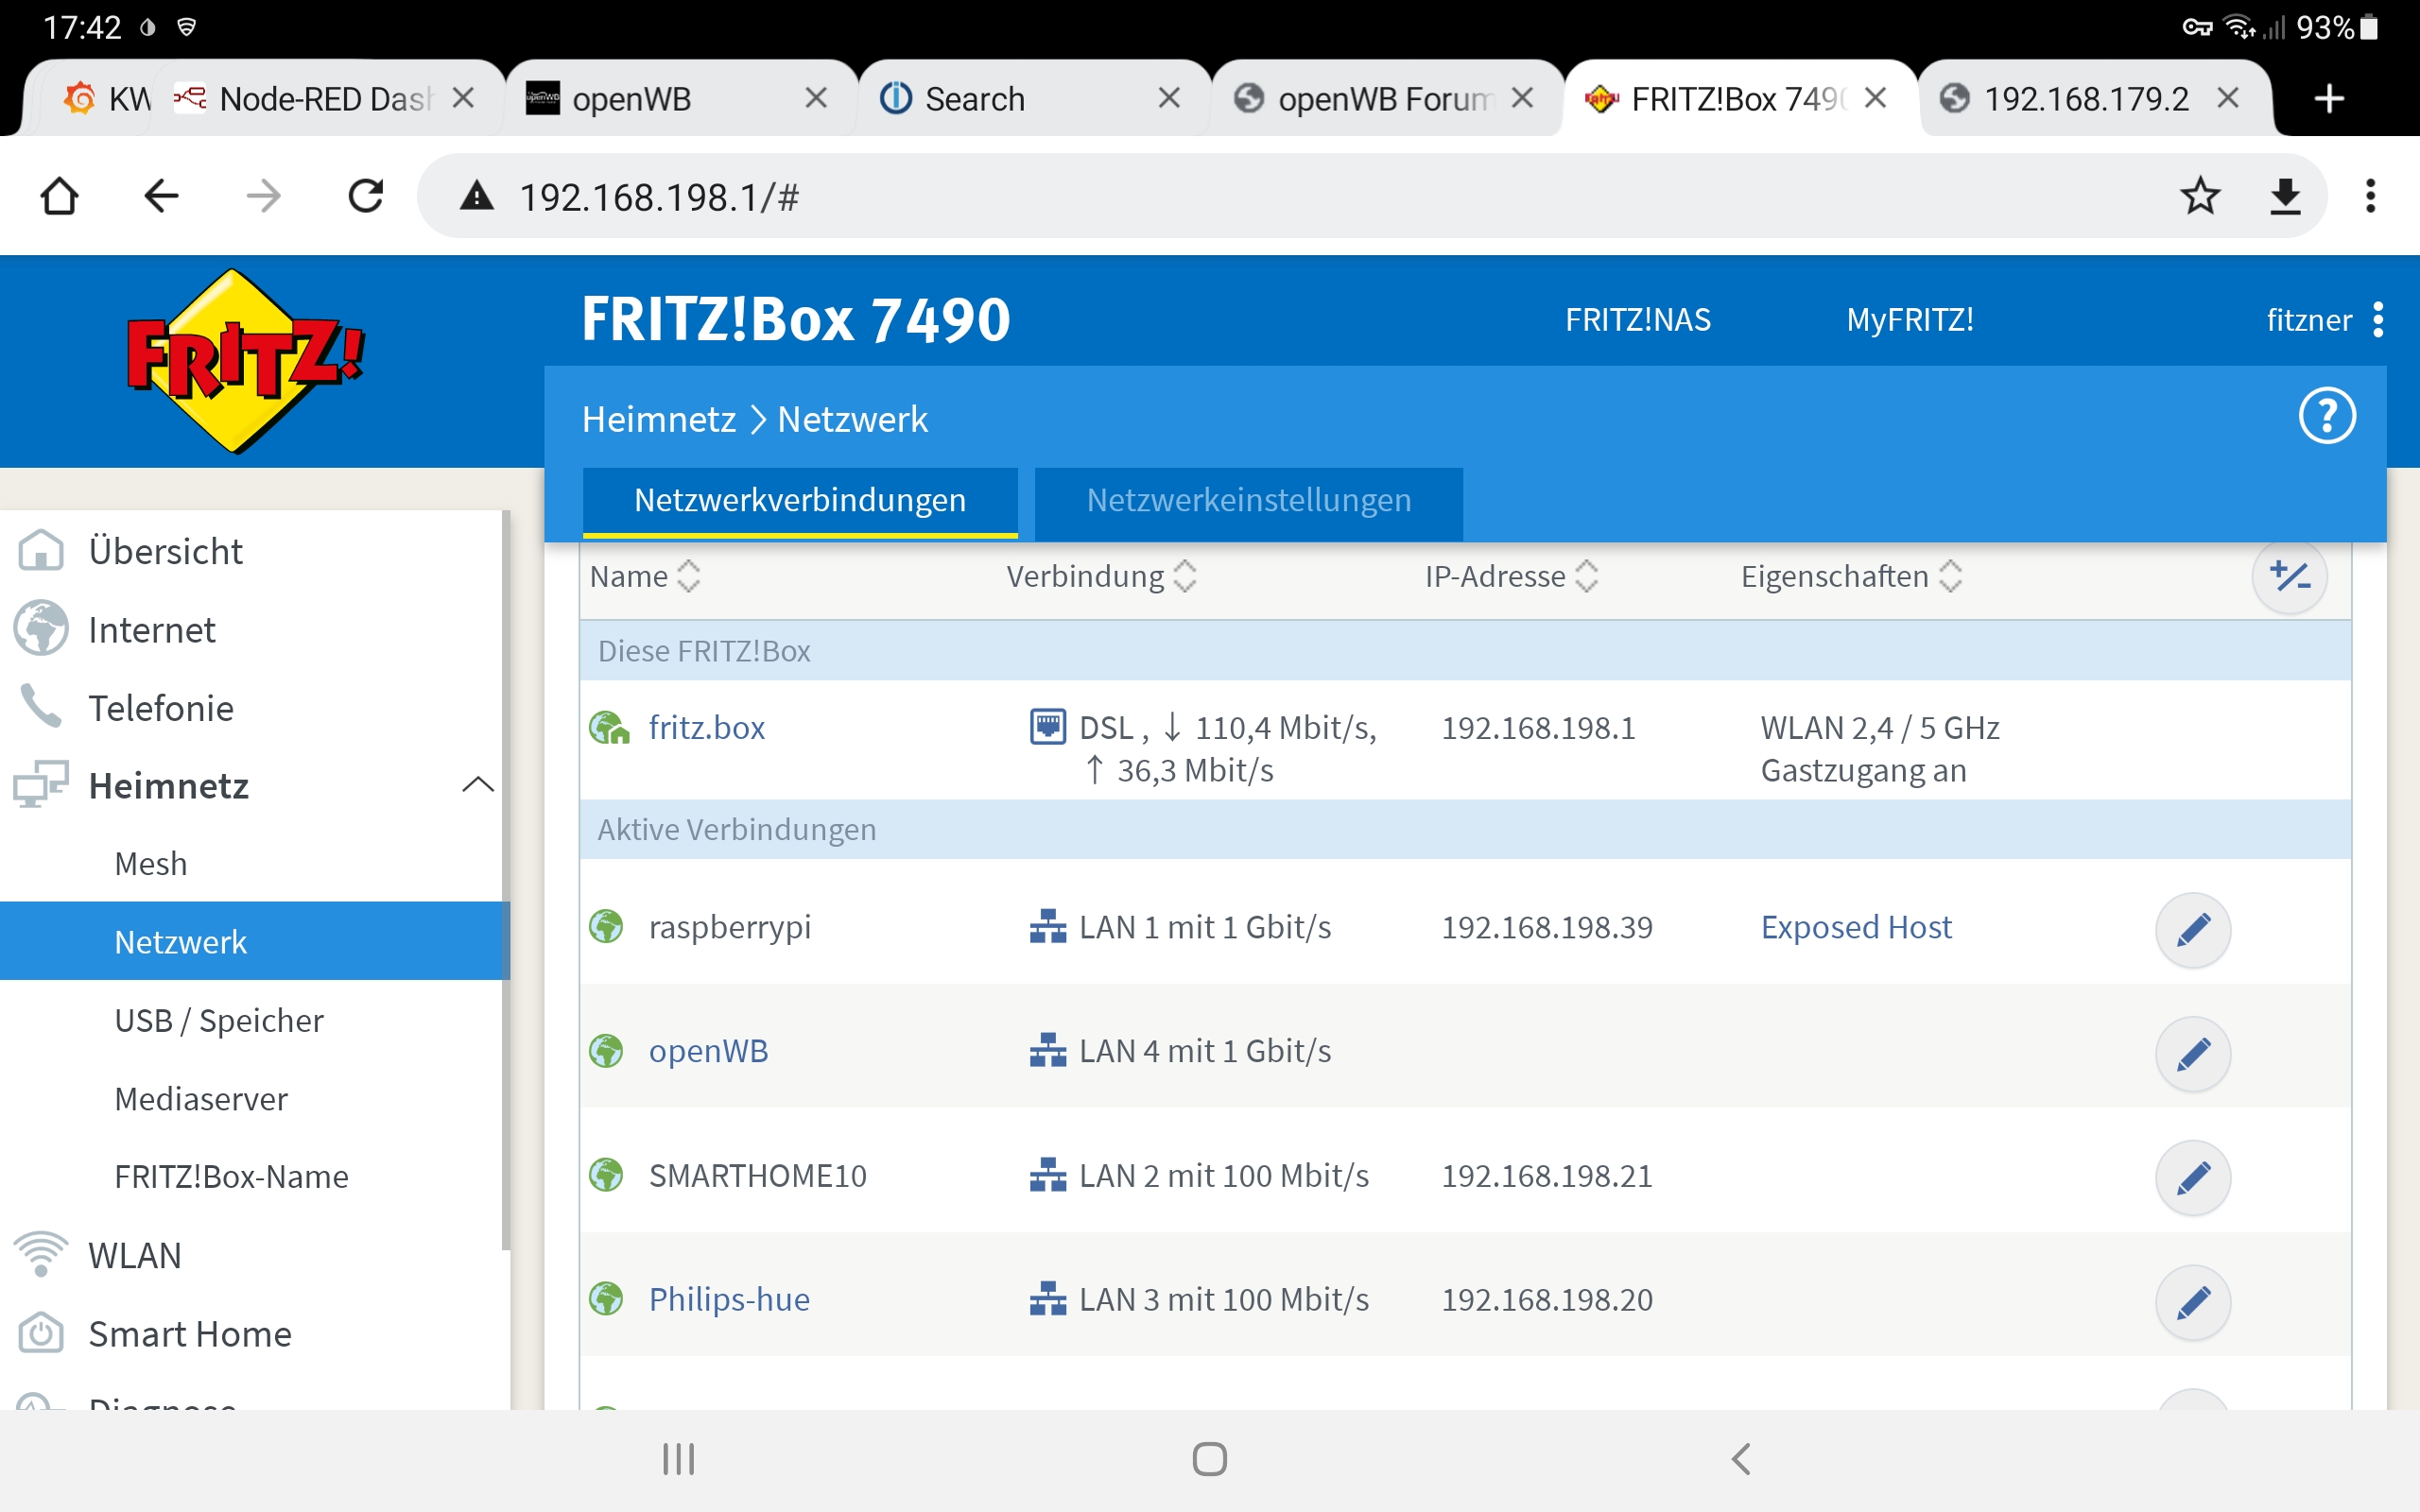The image size is (2420, 1512).
Task: Collapse the Heimnetz menu section
Action: [477, 785]
